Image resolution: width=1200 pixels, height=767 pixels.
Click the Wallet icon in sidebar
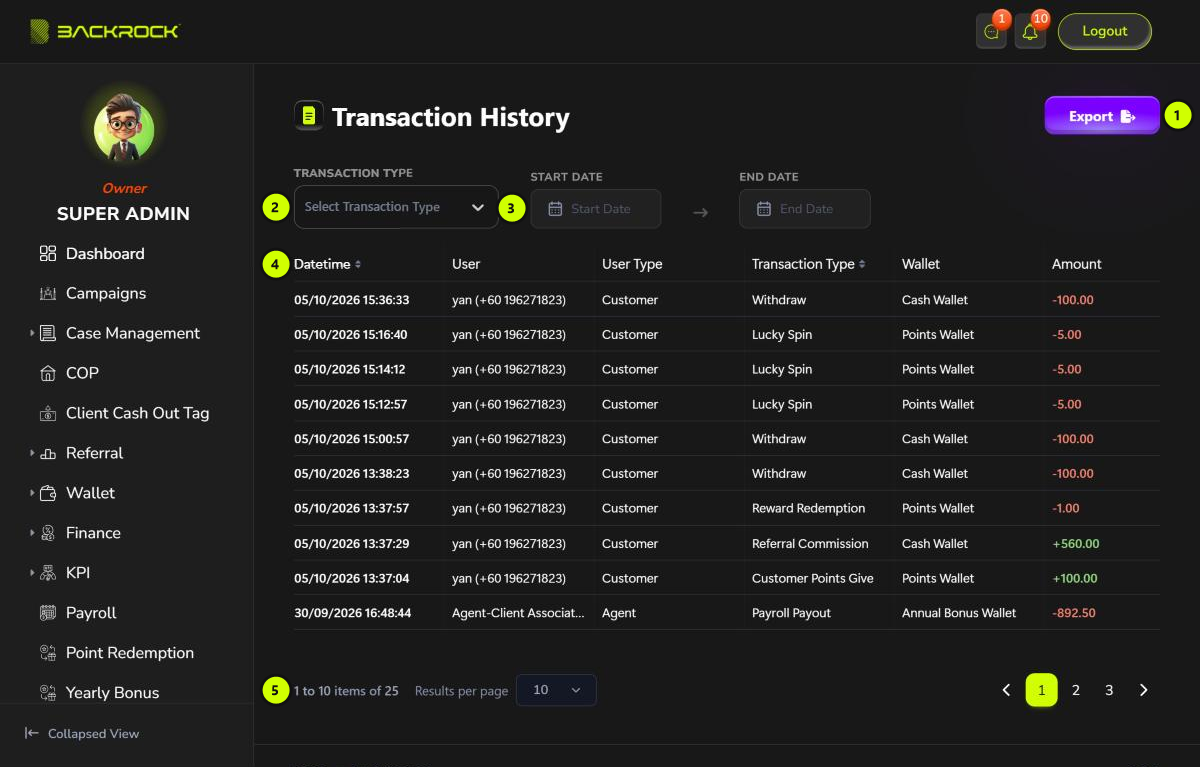[48, 494]
